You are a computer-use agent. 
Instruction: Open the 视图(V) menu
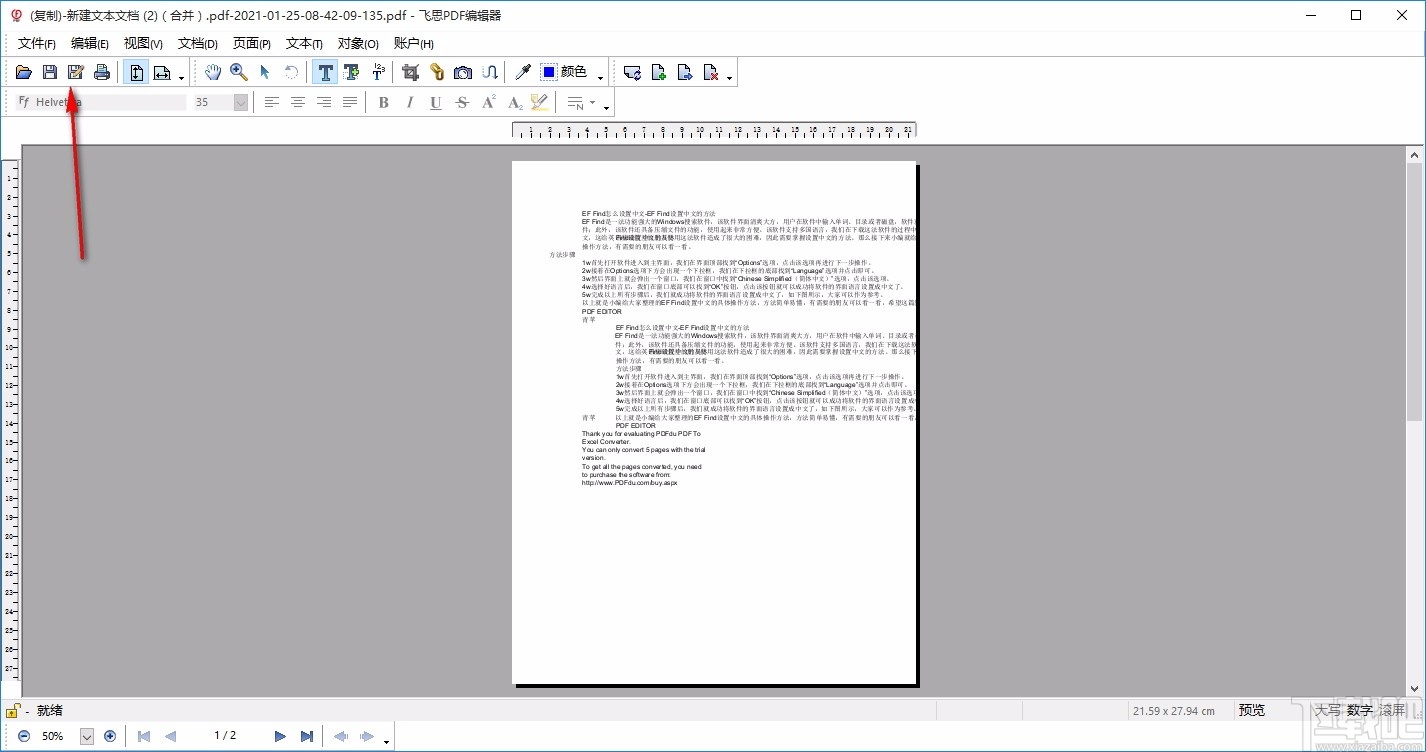pyautogui.click(x=143, y=43)
